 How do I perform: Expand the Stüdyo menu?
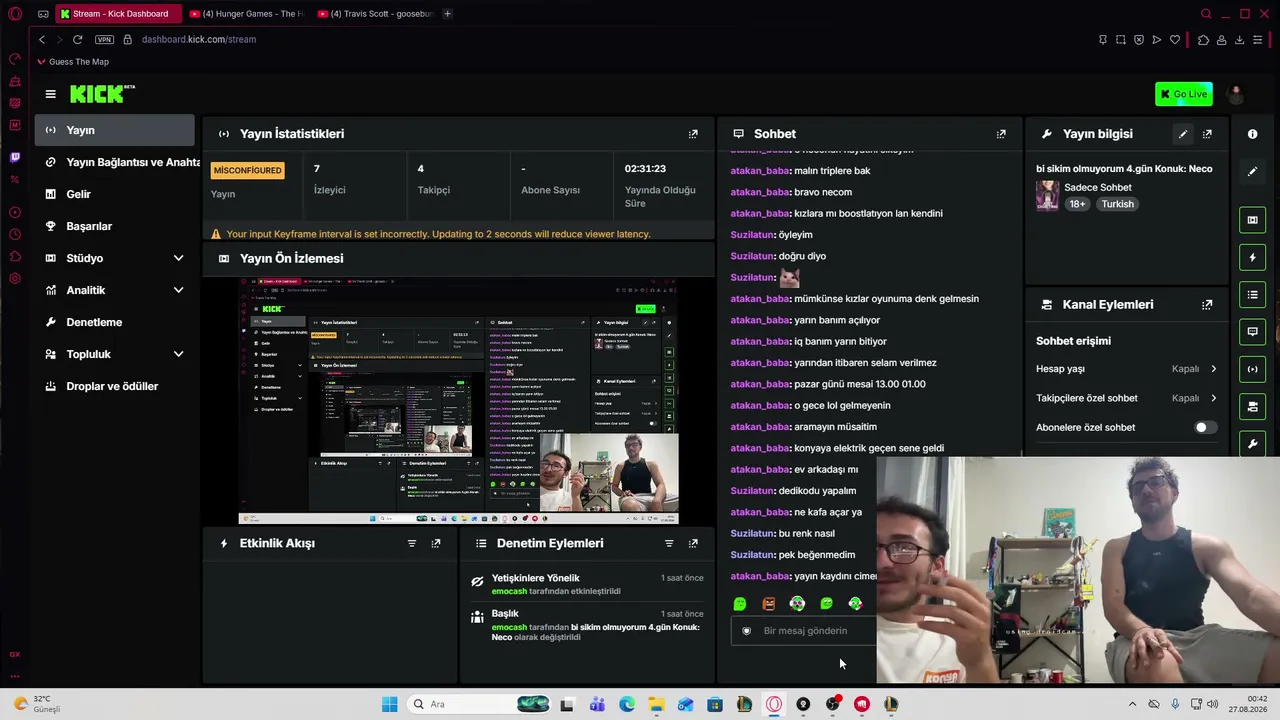click(x=115, y=258)
